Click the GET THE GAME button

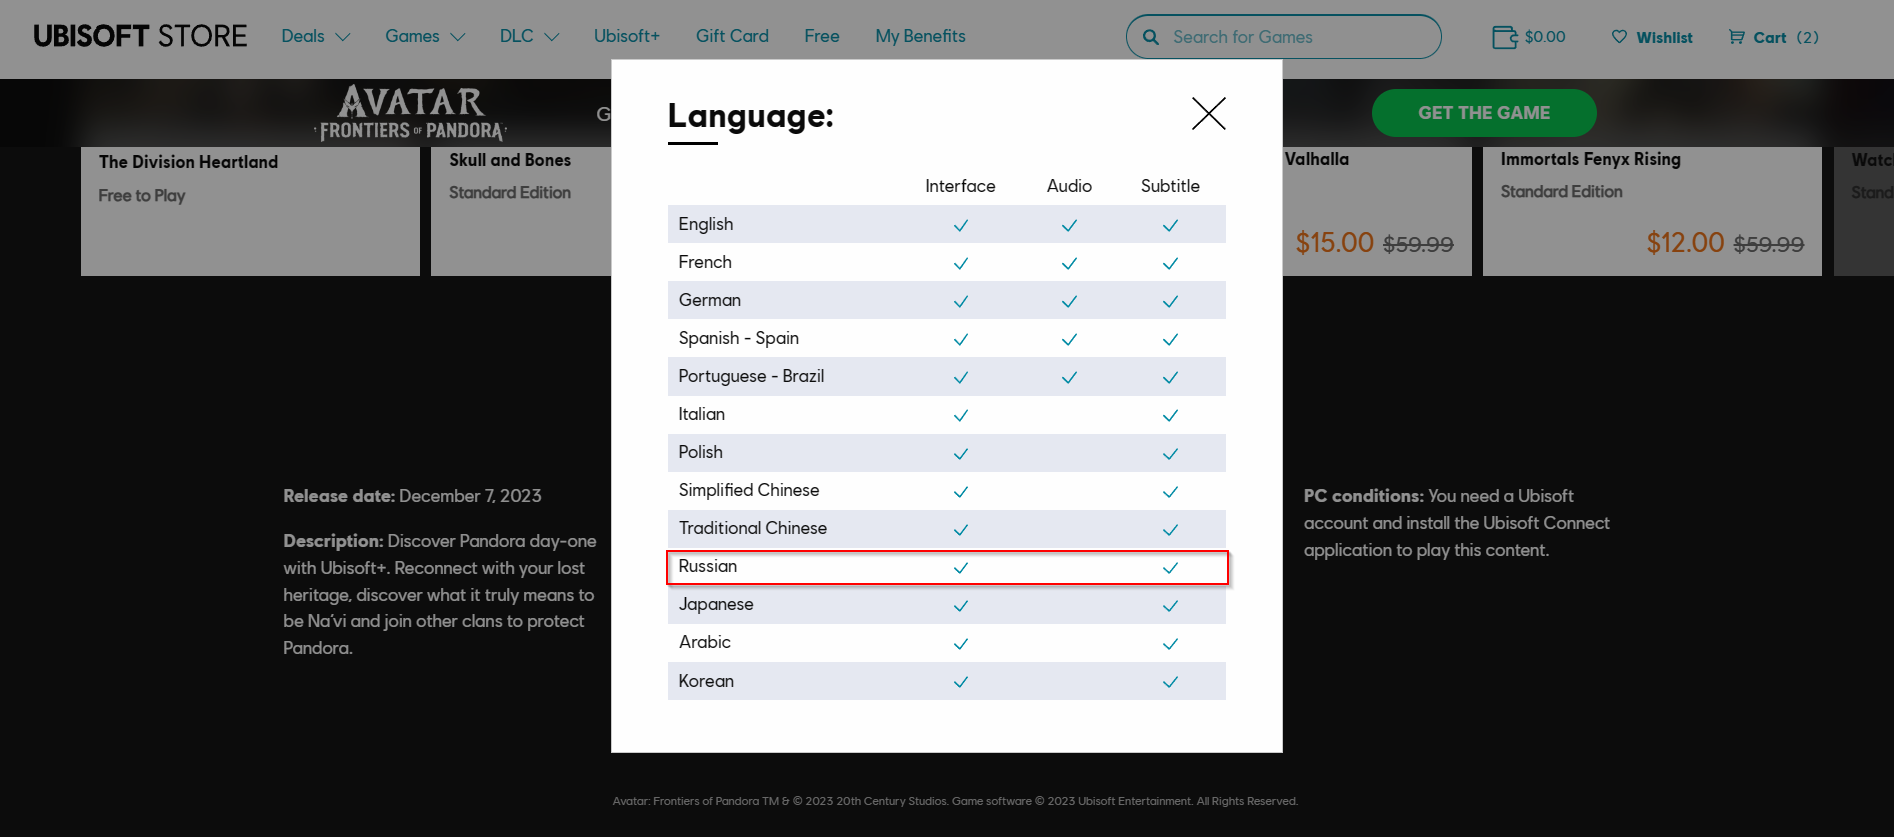(x=1484, y=113)
